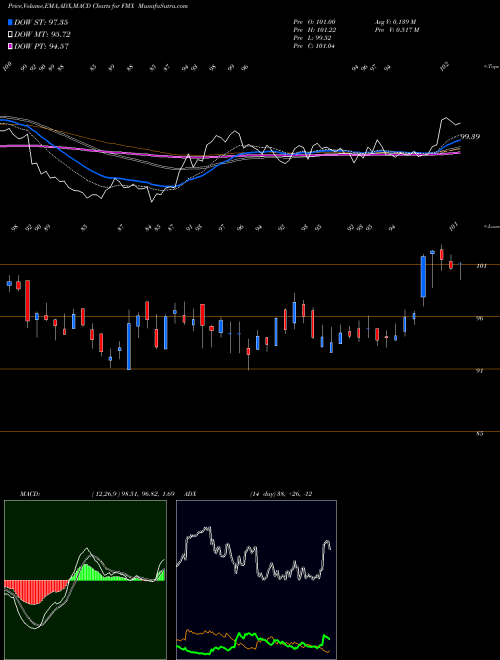
Task: Click the white DOW MT legend swatch
Action: click(x=11, y=35)
